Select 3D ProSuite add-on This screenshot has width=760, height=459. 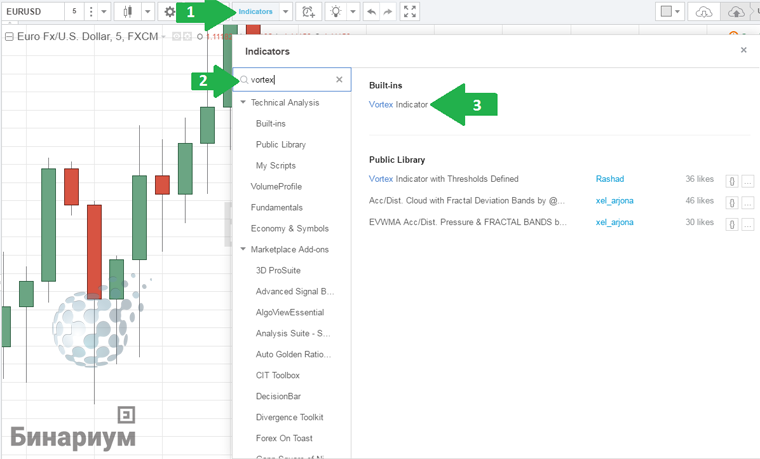coord(278,270)
